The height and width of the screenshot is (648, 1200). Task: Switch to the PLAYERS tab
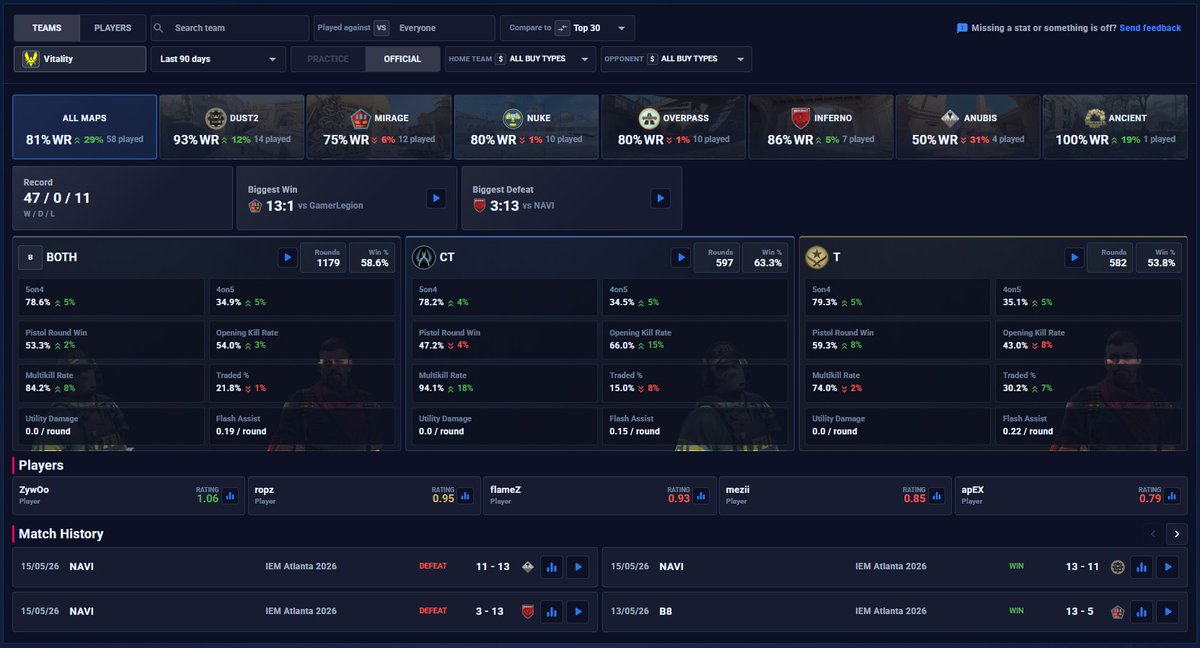(x=113, y=28)
